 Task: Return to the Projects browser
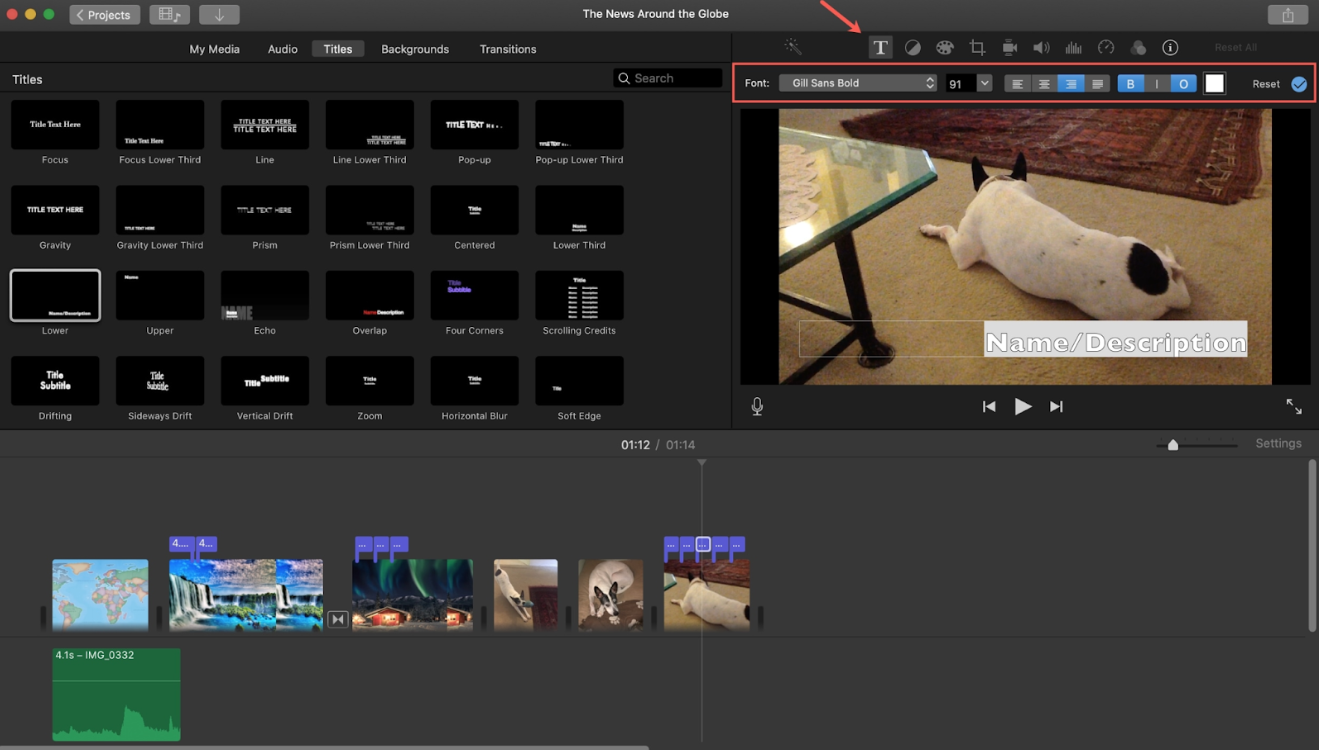coord(104,14)
